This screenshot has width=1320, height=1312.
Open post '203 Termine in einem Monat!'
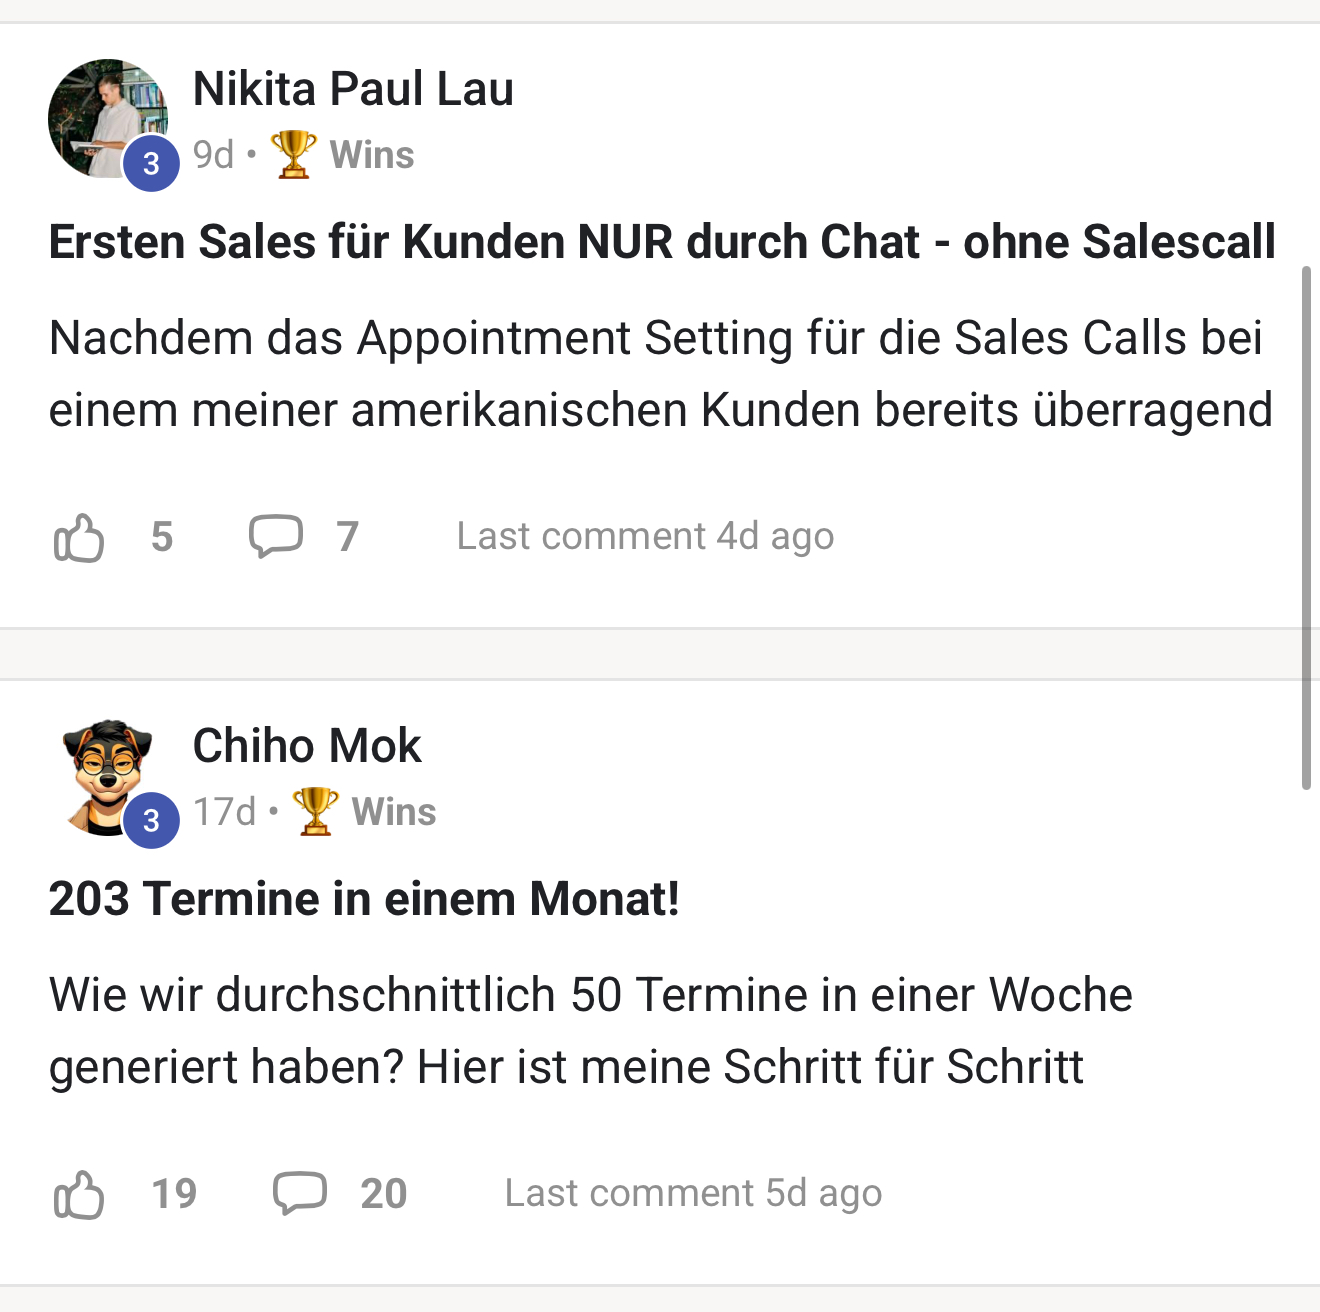364,899
